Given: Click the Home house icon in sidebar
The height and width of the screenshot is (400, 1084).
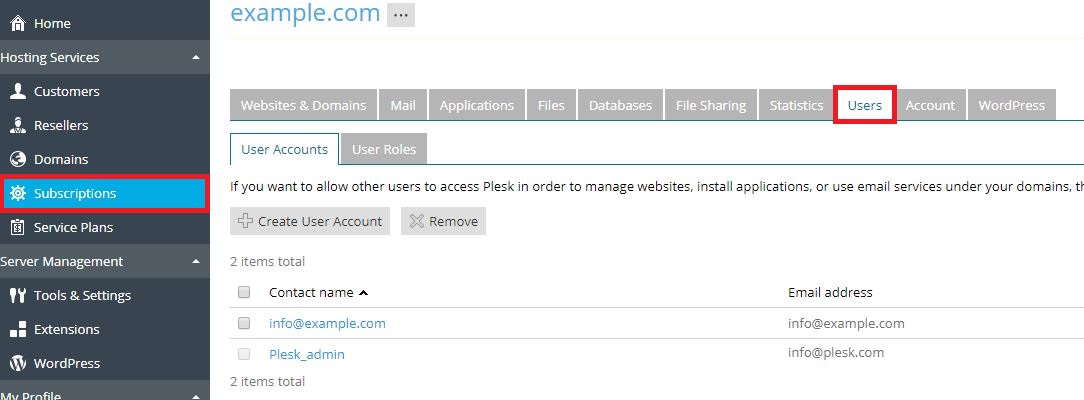Looking at the screenshot, I should point(18,23).
